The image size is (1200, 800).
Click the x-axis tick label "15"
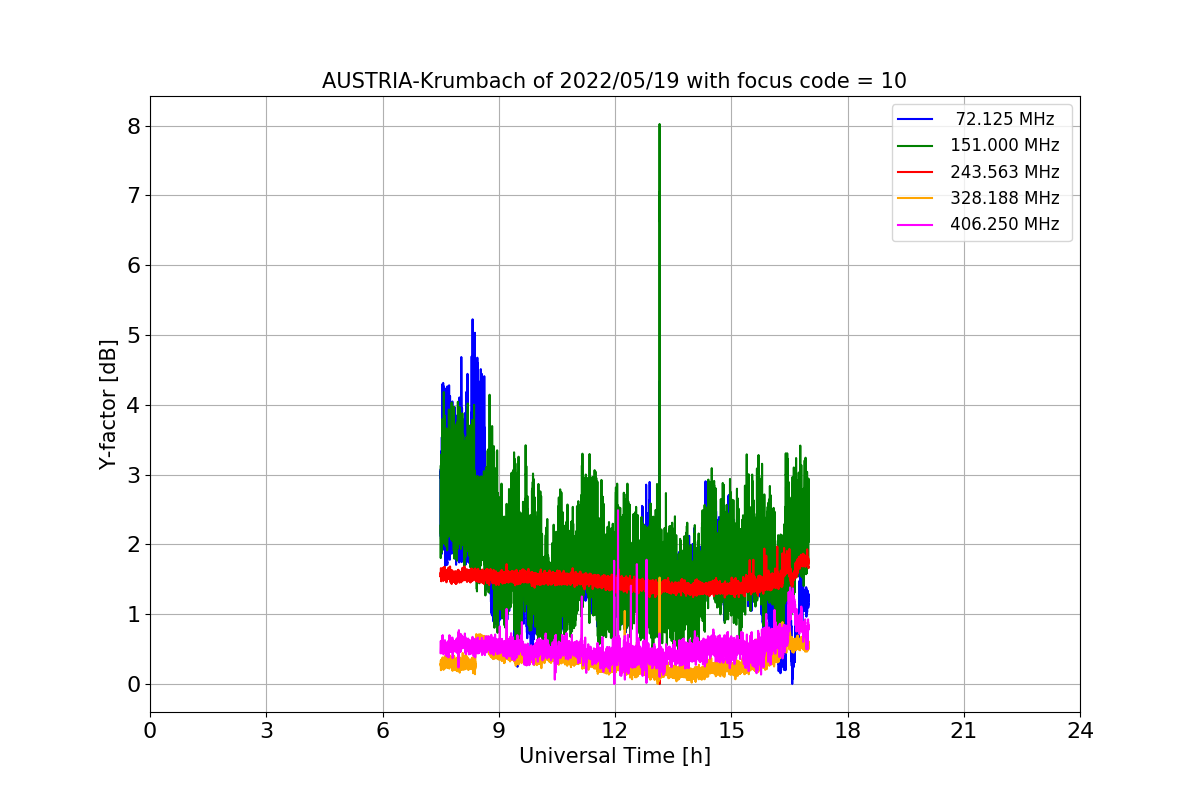click(x=731, y=731)
